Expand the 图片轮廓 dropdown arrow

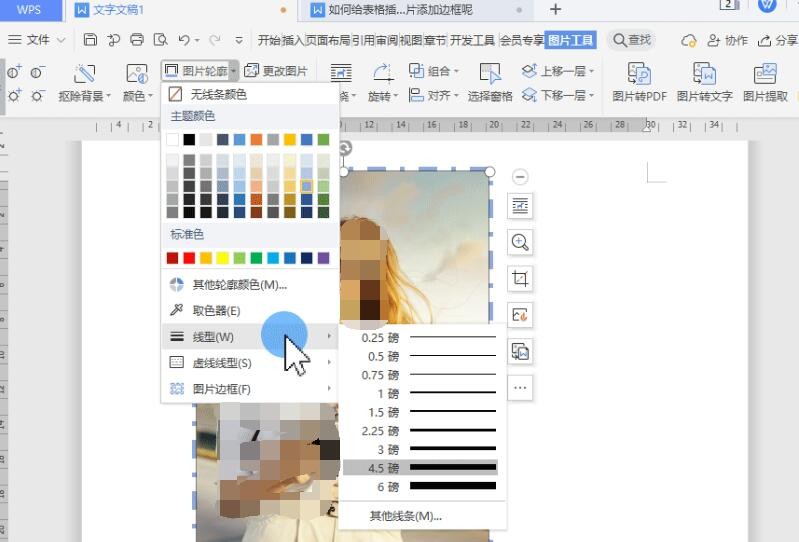coord(233,71)
